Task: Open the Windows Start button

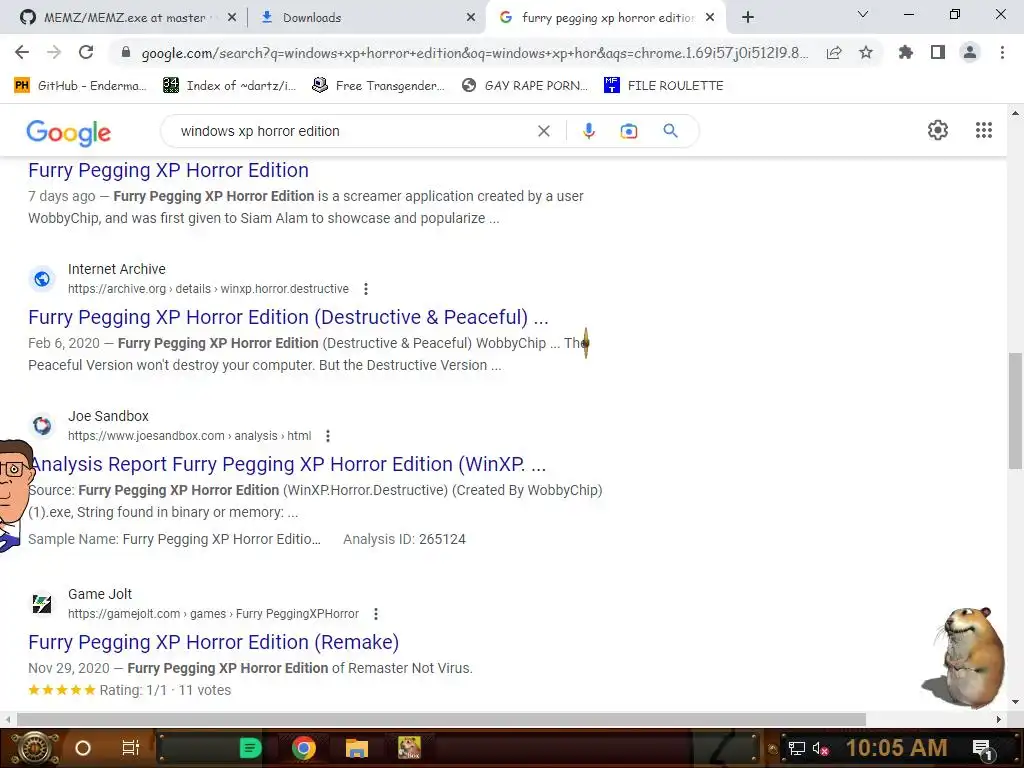Action: (36, 748)
